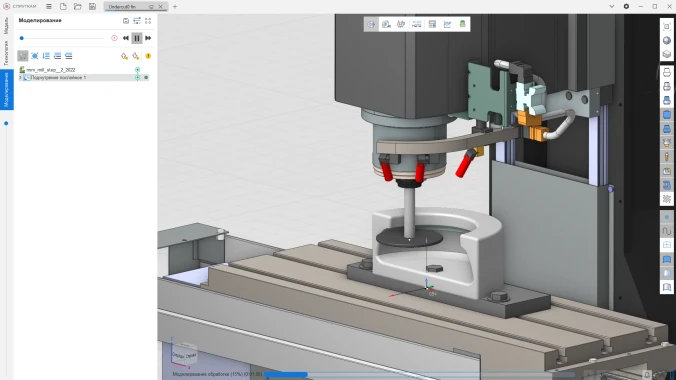This screenshot has height=380, width=676.
Task: Click the blue panel icon below the grid icon
Action: (x=667, y=259)
